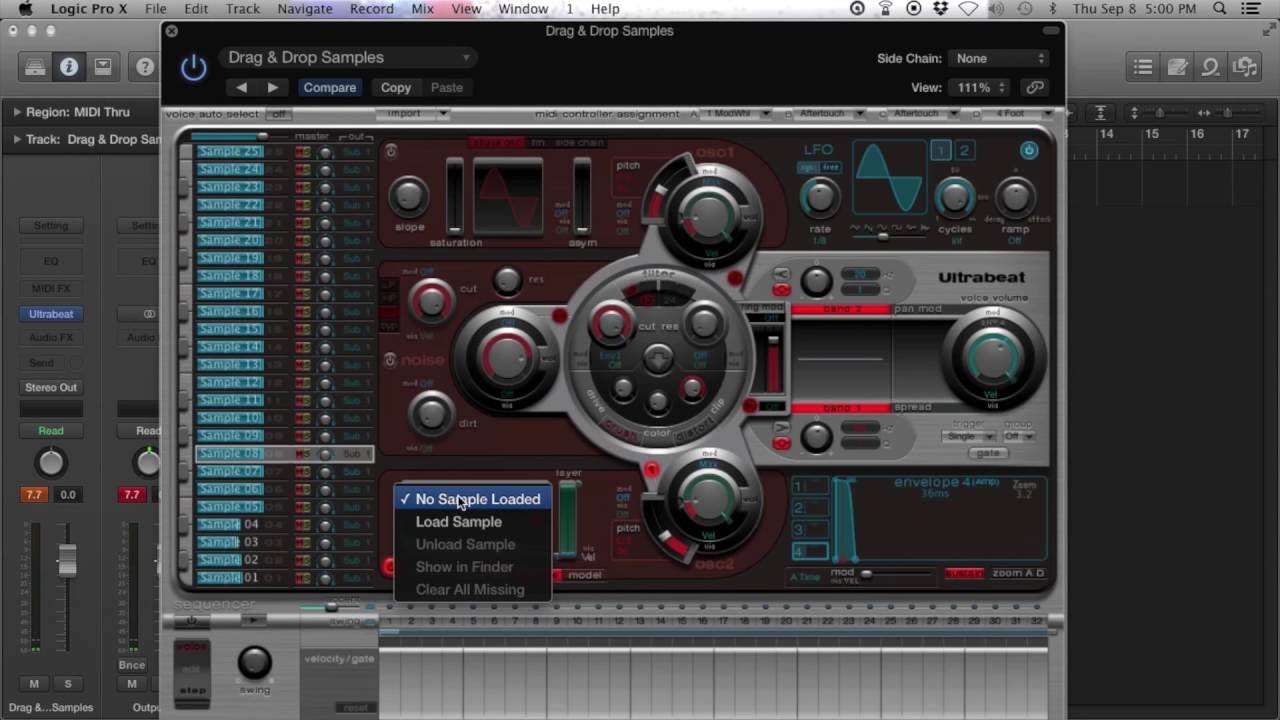Open the 1 ModWhl controller dropdown

(736, 114)
